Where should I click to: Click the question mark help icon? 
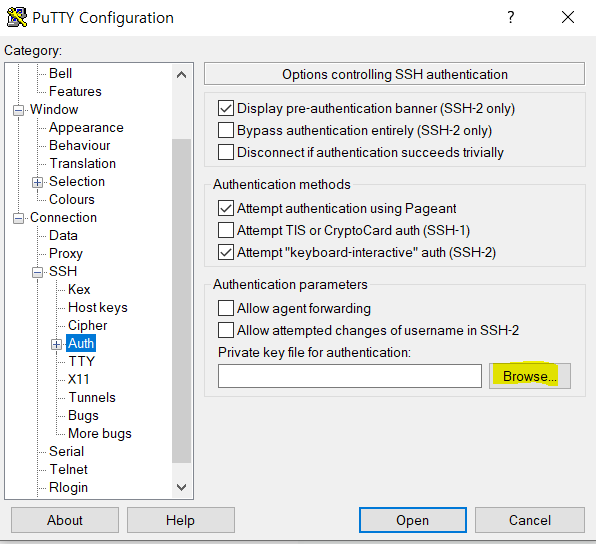click(510, 17)
